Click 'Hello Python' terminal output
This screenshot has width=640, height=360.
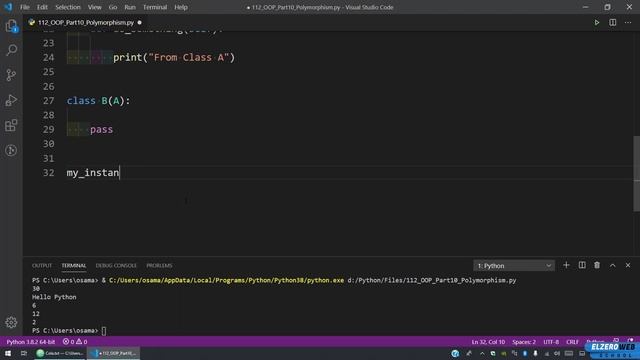point(54,297)
